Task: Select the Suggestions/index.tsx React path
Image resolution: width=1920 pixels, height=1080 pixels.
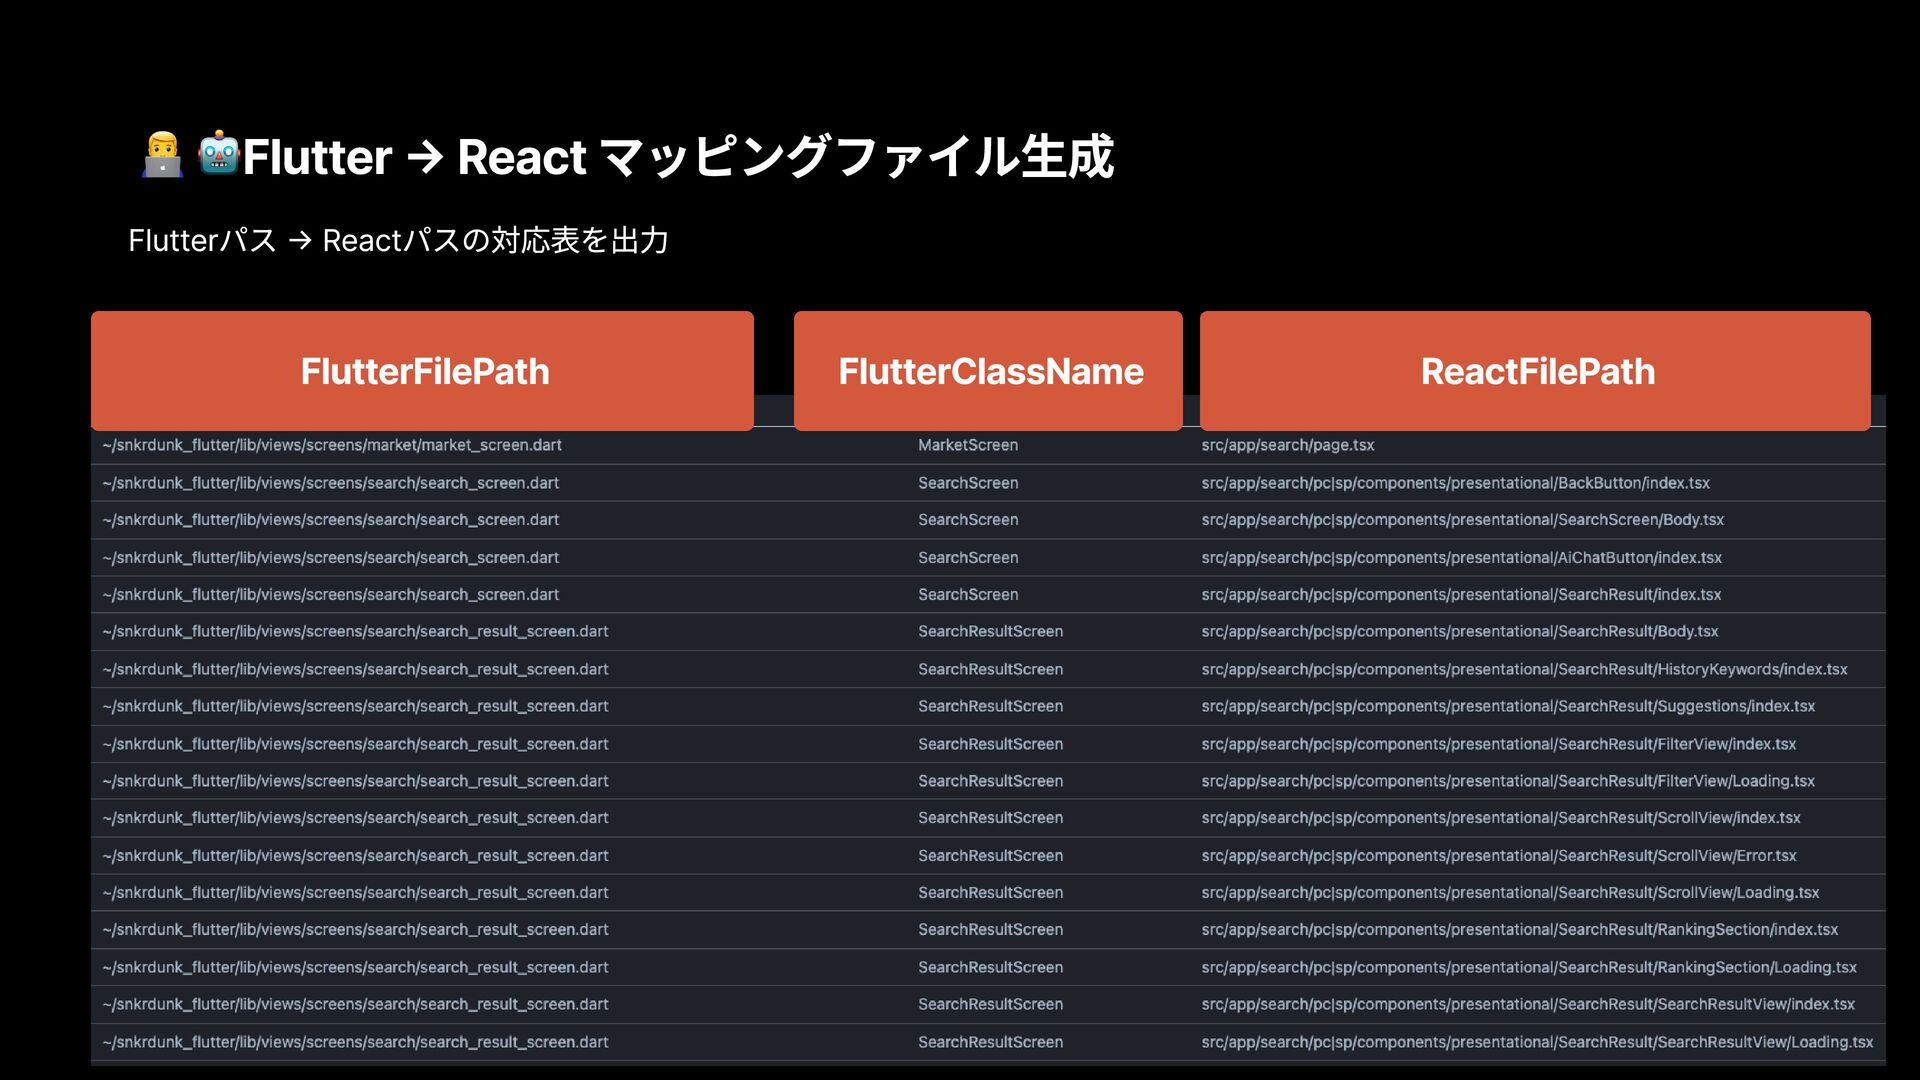Action: (1508, 707)
